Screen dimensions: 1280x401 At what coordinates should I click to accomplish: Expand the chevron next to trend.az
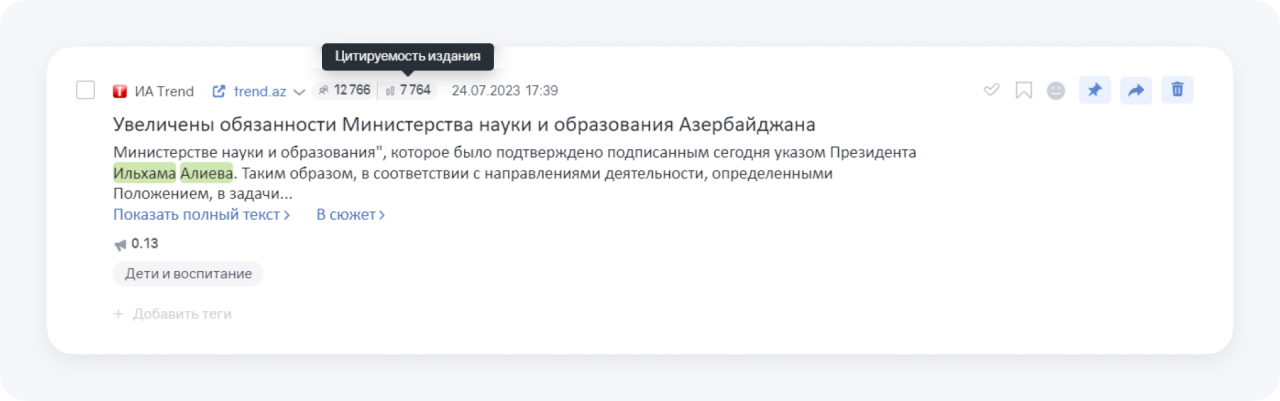299,92
